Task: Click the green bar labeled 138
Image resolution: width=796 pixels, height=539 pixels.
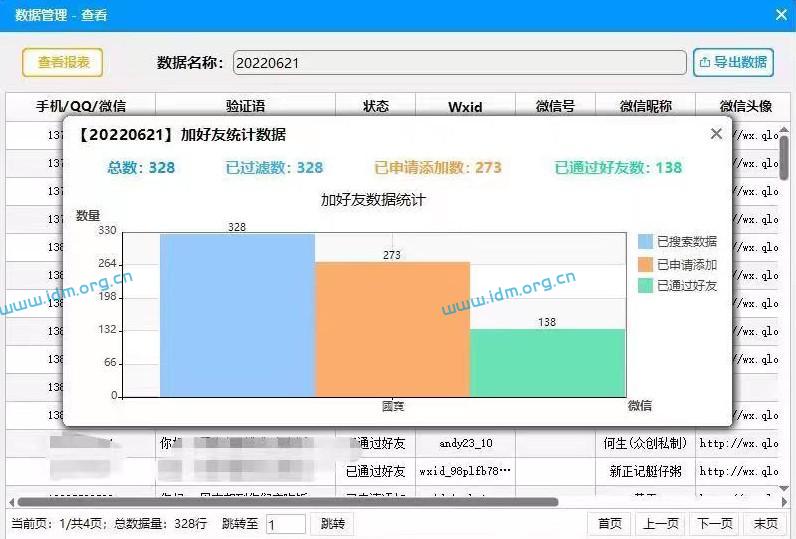Action: [x=548, y=362]
